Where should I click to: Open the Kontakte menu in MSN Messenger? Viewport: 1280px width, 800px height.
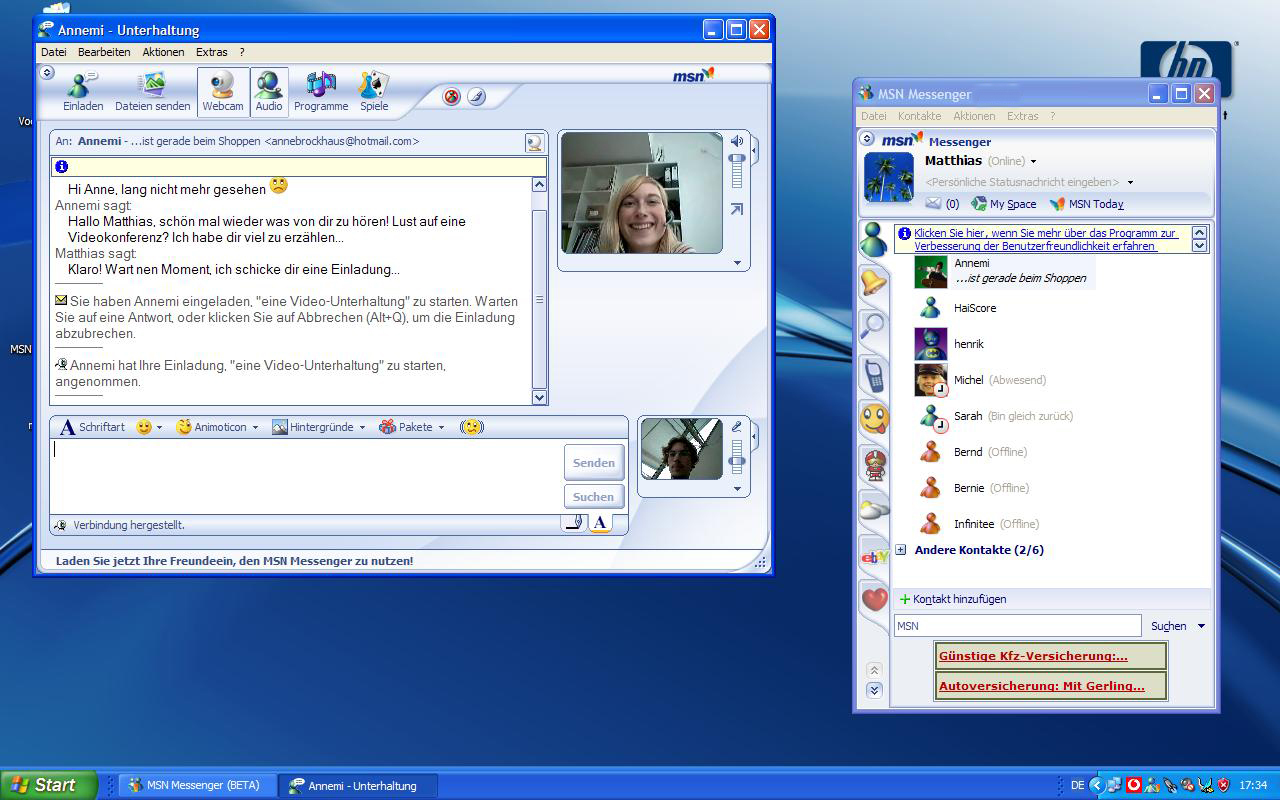click(919, 116)
